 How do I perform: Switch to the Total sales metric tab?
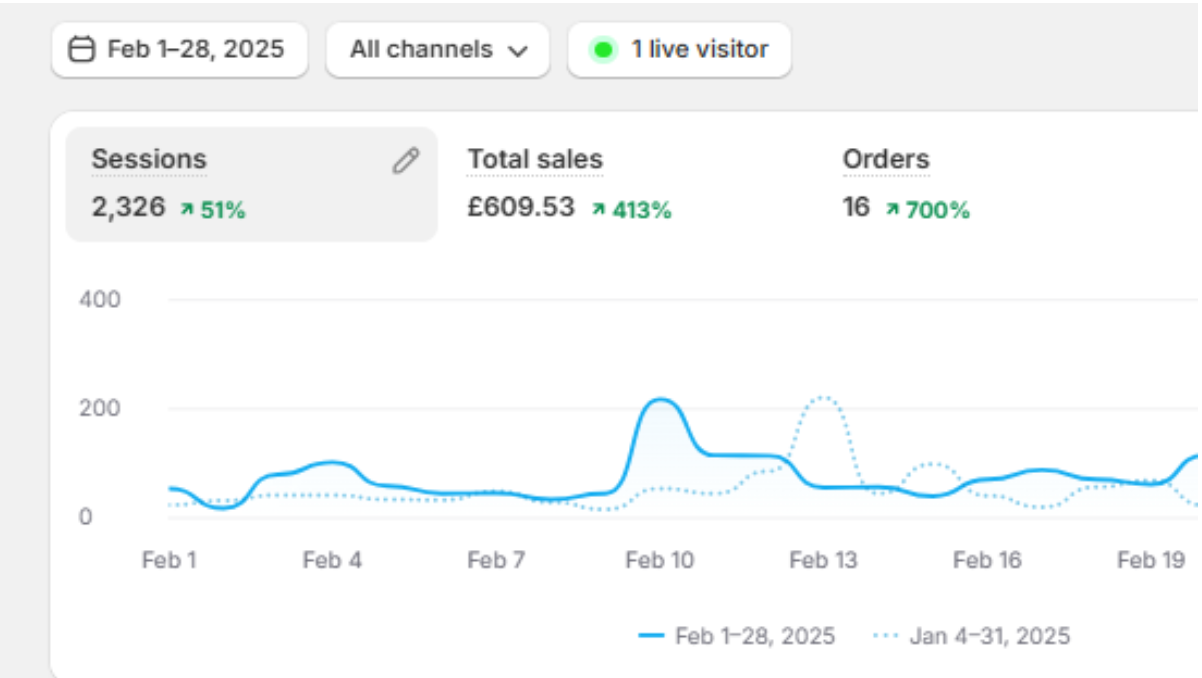coord(535,160)
